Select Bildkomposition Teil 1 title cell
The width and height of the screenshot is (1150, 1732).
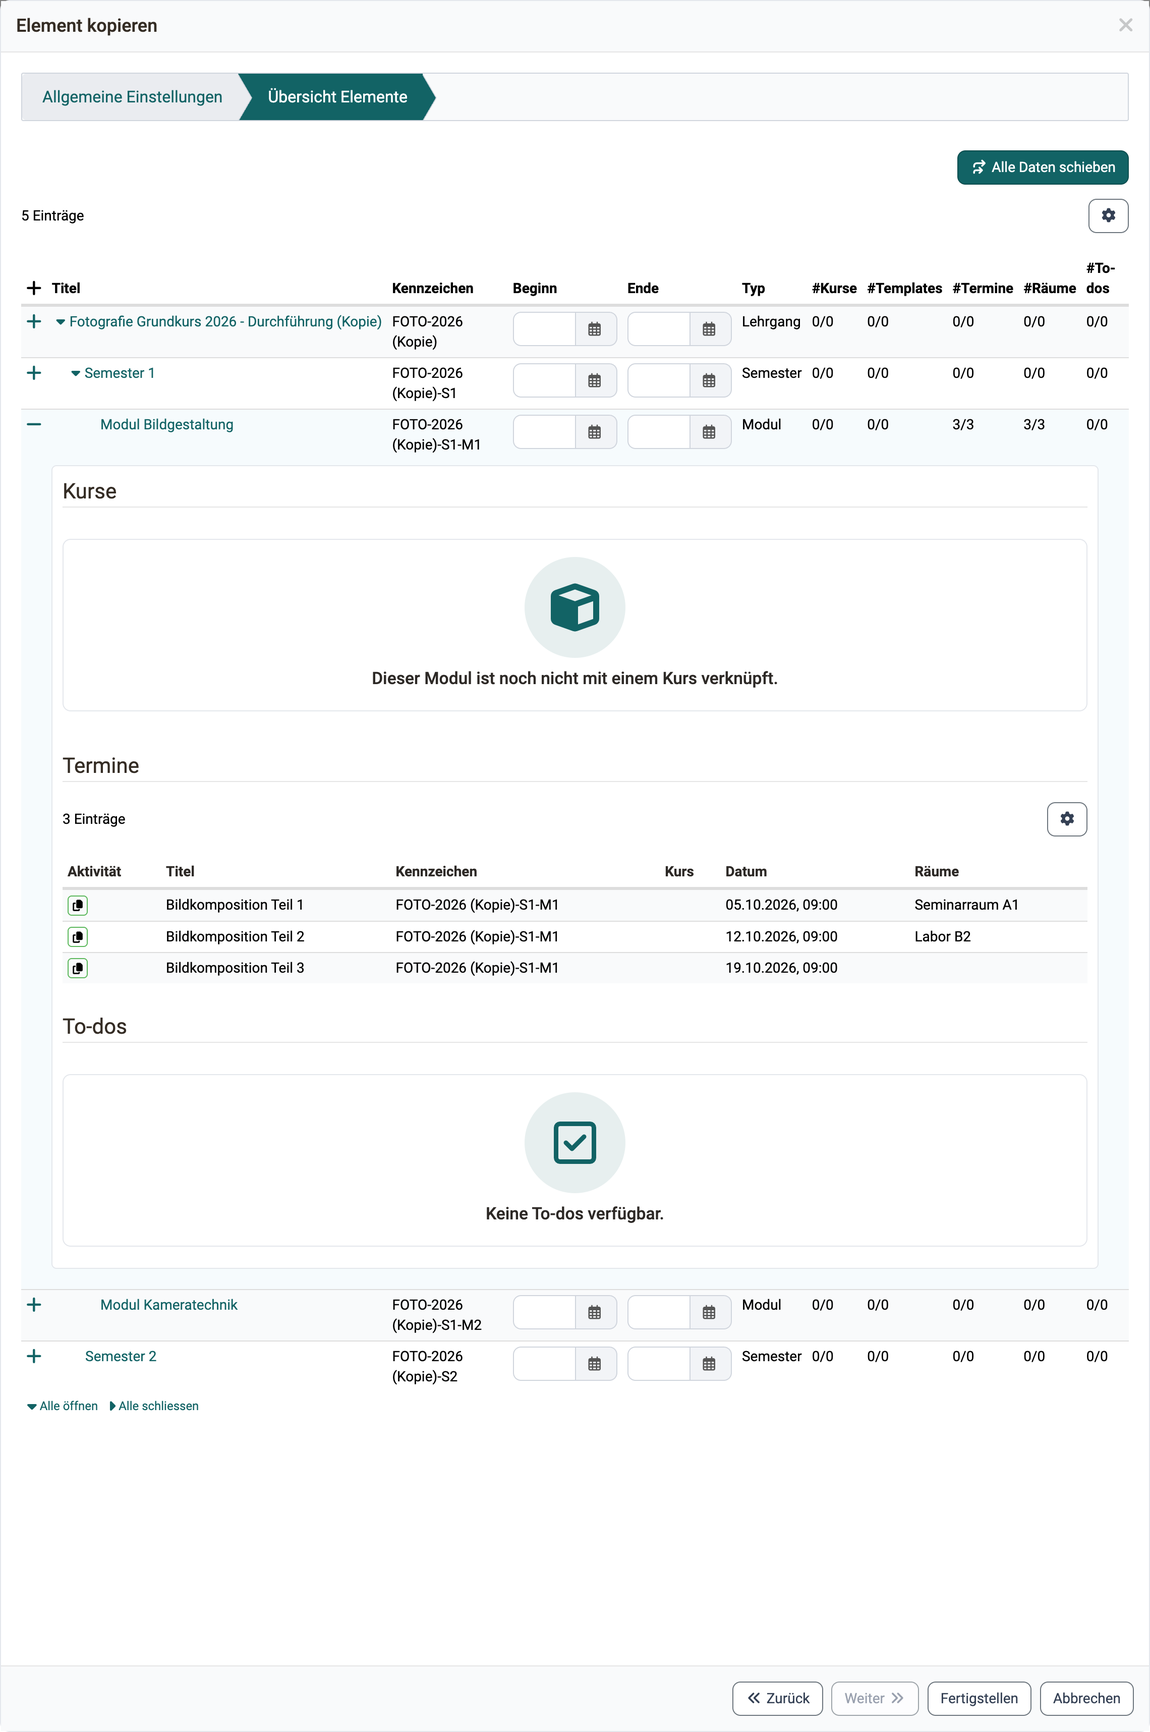coord(235,905)
